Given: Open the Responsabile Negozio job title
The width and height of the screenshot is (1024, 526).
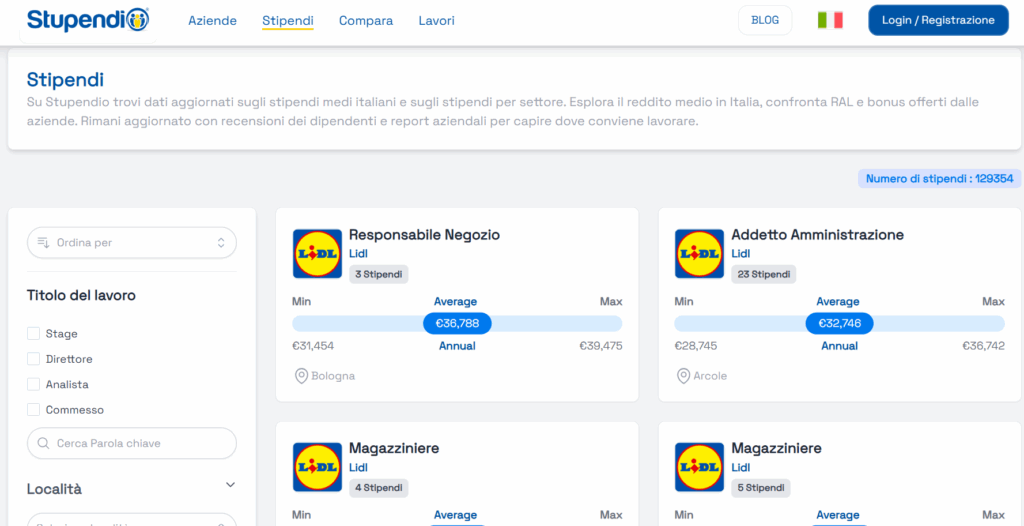Looking at the screenshot, I should pos(424,235).
